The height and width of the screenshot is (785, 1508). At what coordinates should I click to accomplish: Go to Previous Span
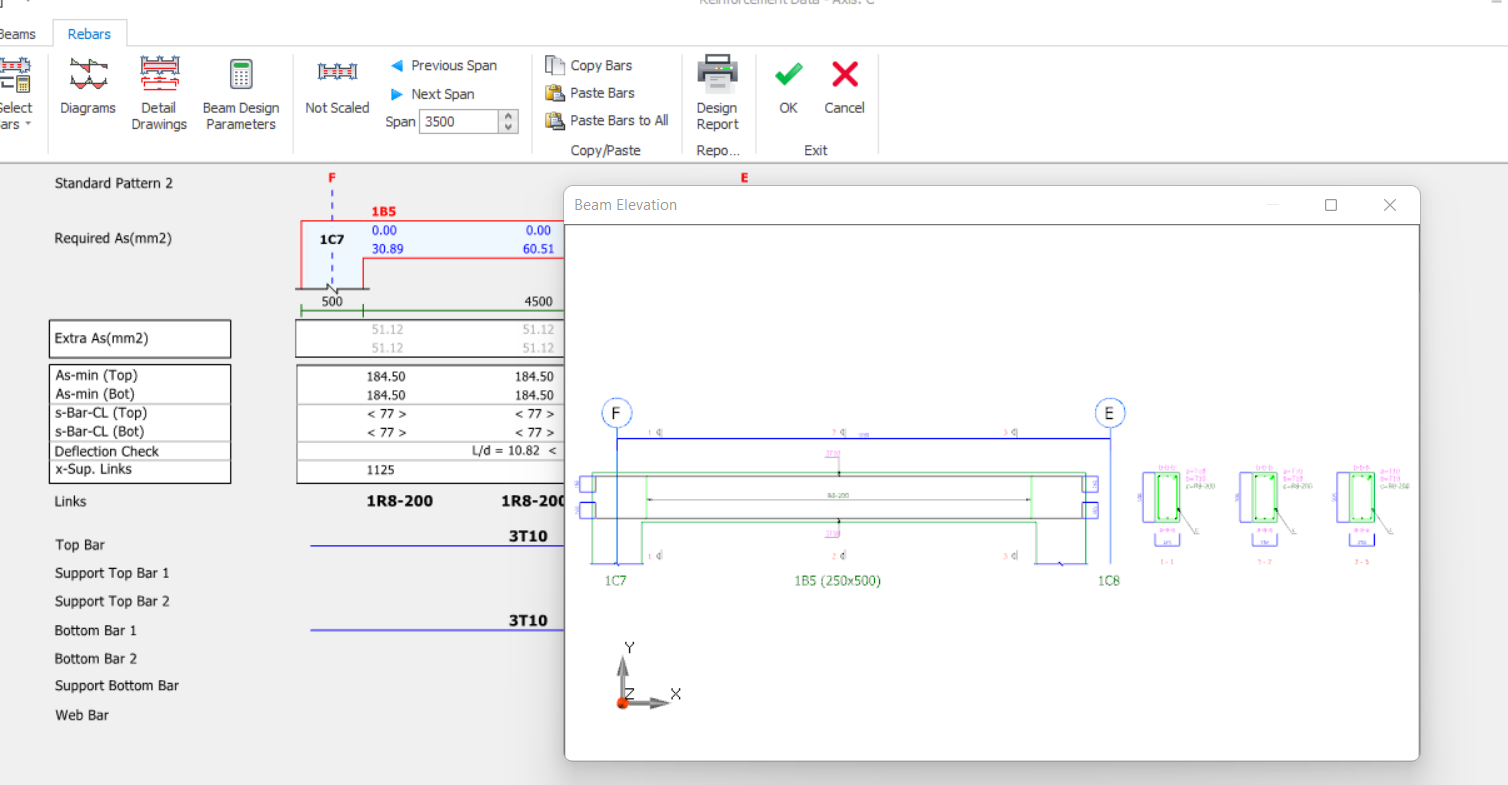pyautogui.click(x=443, y=65)
